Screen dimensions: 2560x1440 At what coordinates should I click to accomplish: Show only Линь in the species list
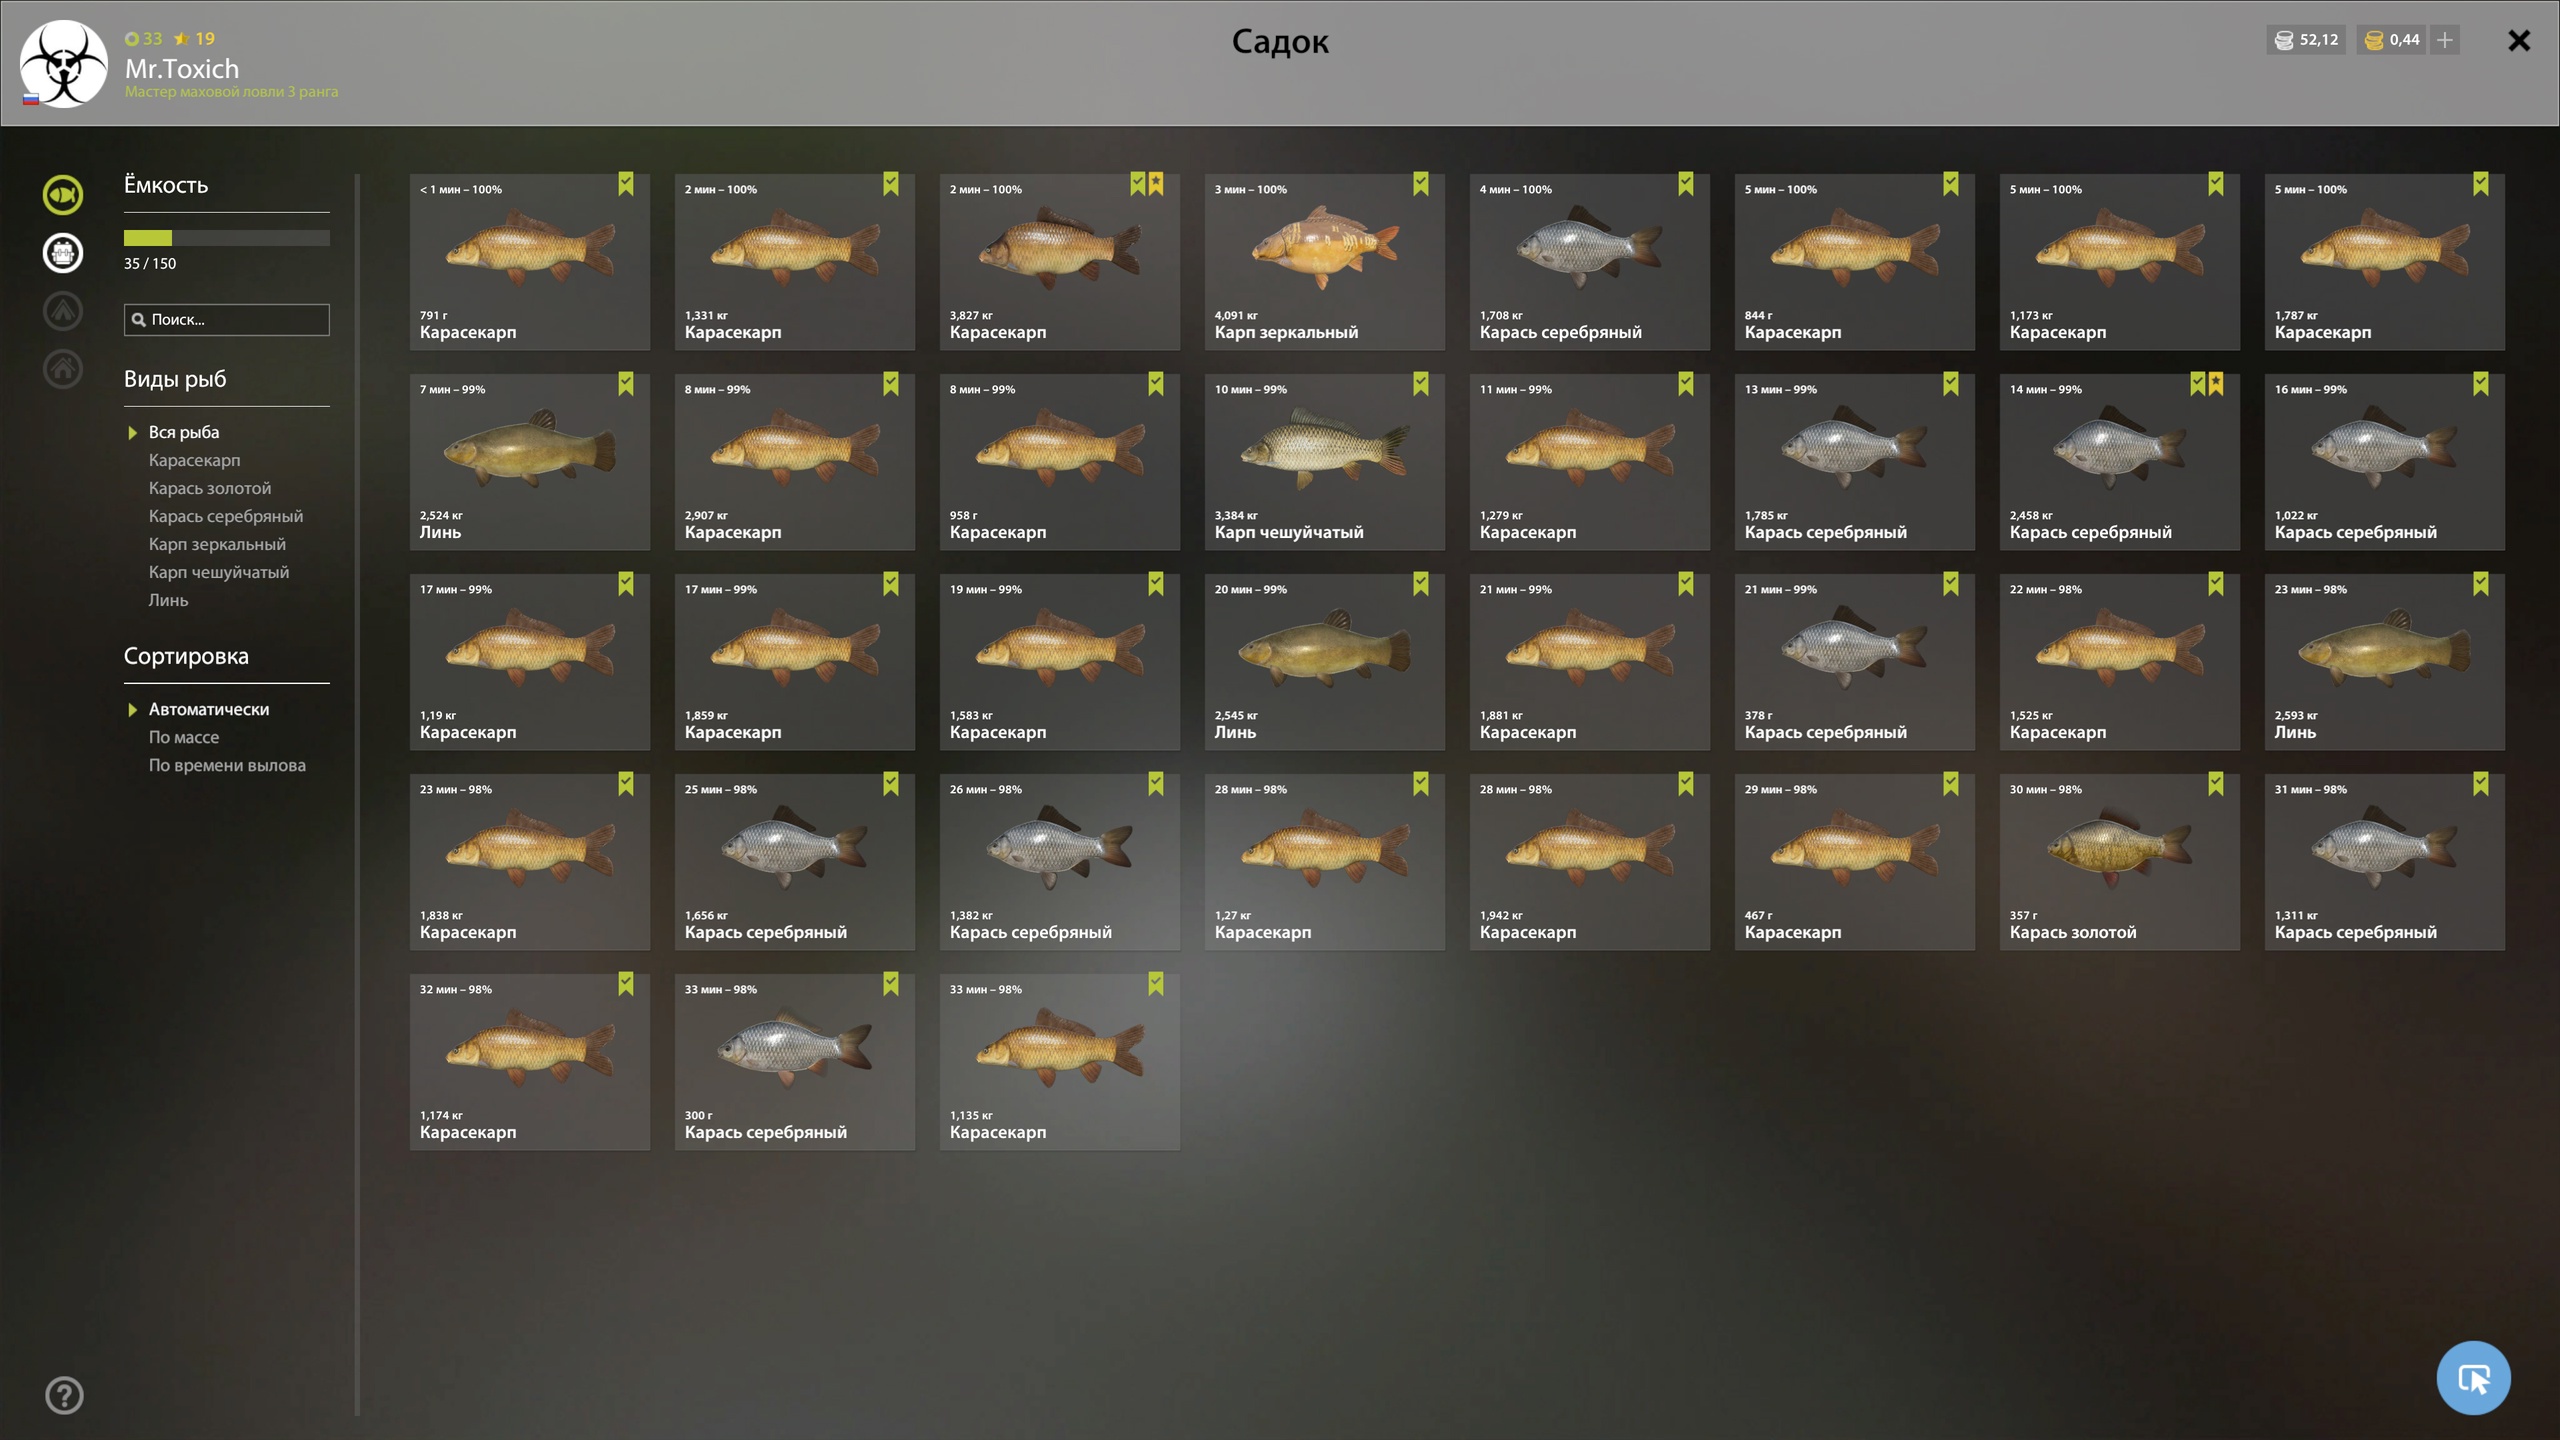pos(168,600)
